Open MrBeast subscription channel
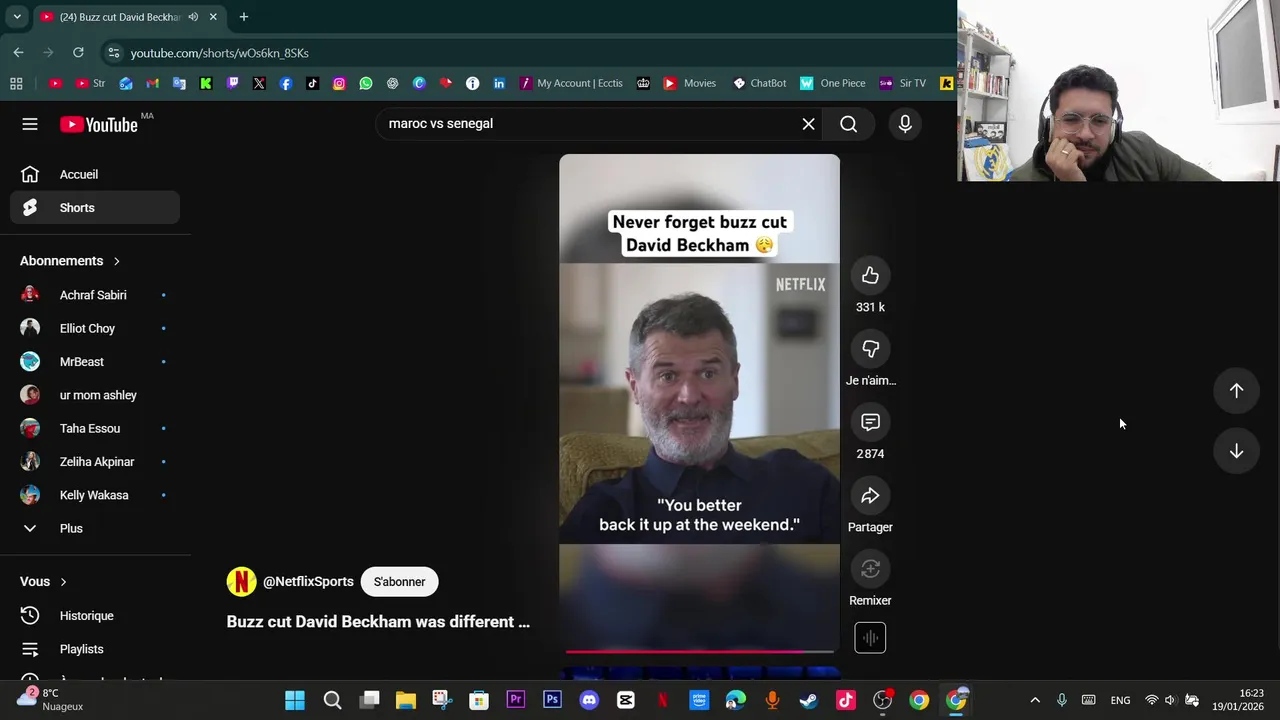The width and height of the screenshot is (1280, 720). coord(95,362)
